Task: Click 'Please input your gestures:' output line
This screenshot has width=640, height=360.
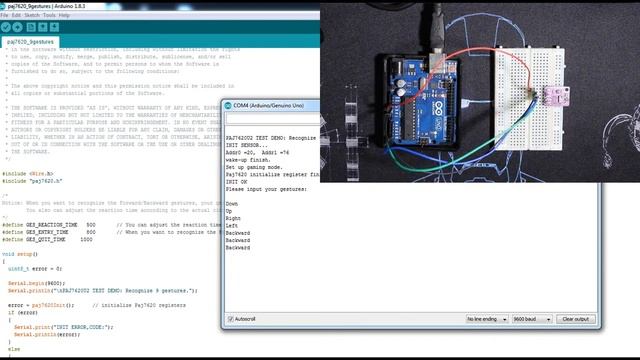Action: click(266, 189)
